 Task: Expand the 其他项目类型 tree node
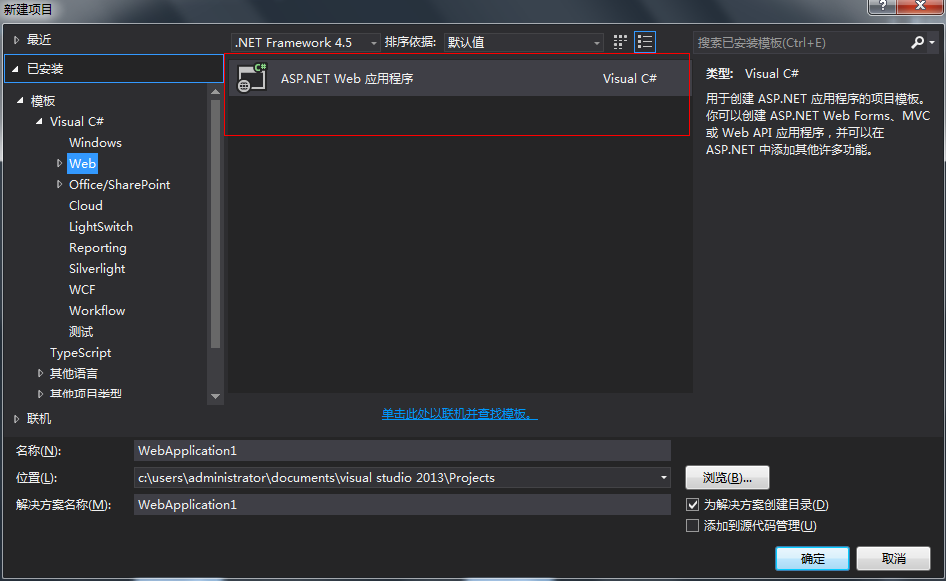(x=40, y=393)
